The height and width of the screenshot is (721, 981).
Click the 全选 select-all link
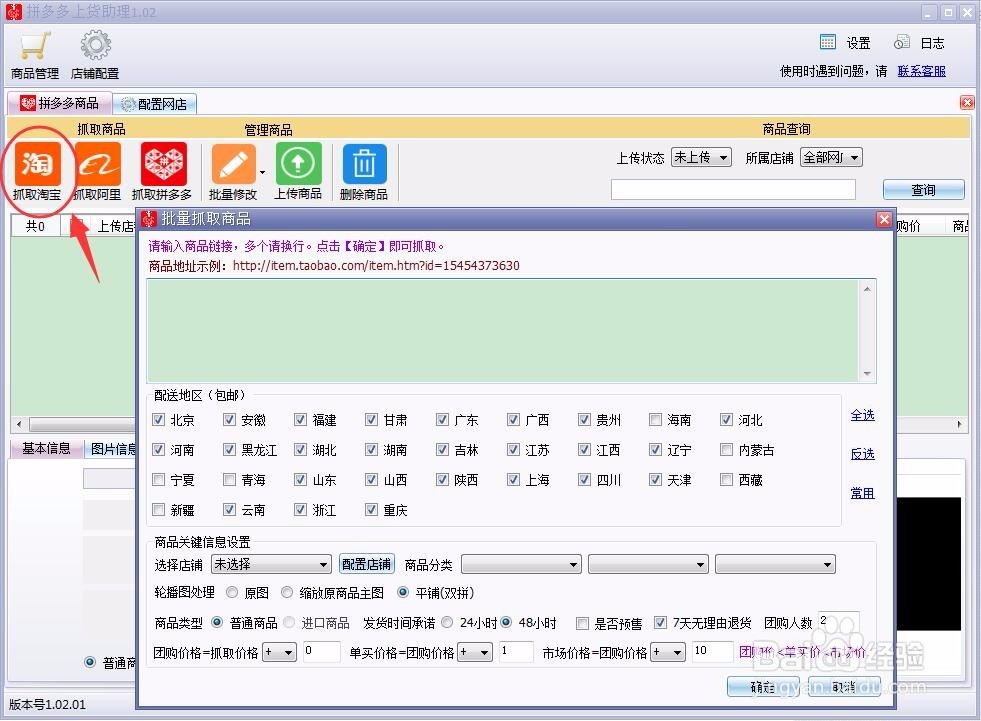(x=861, y=415)
